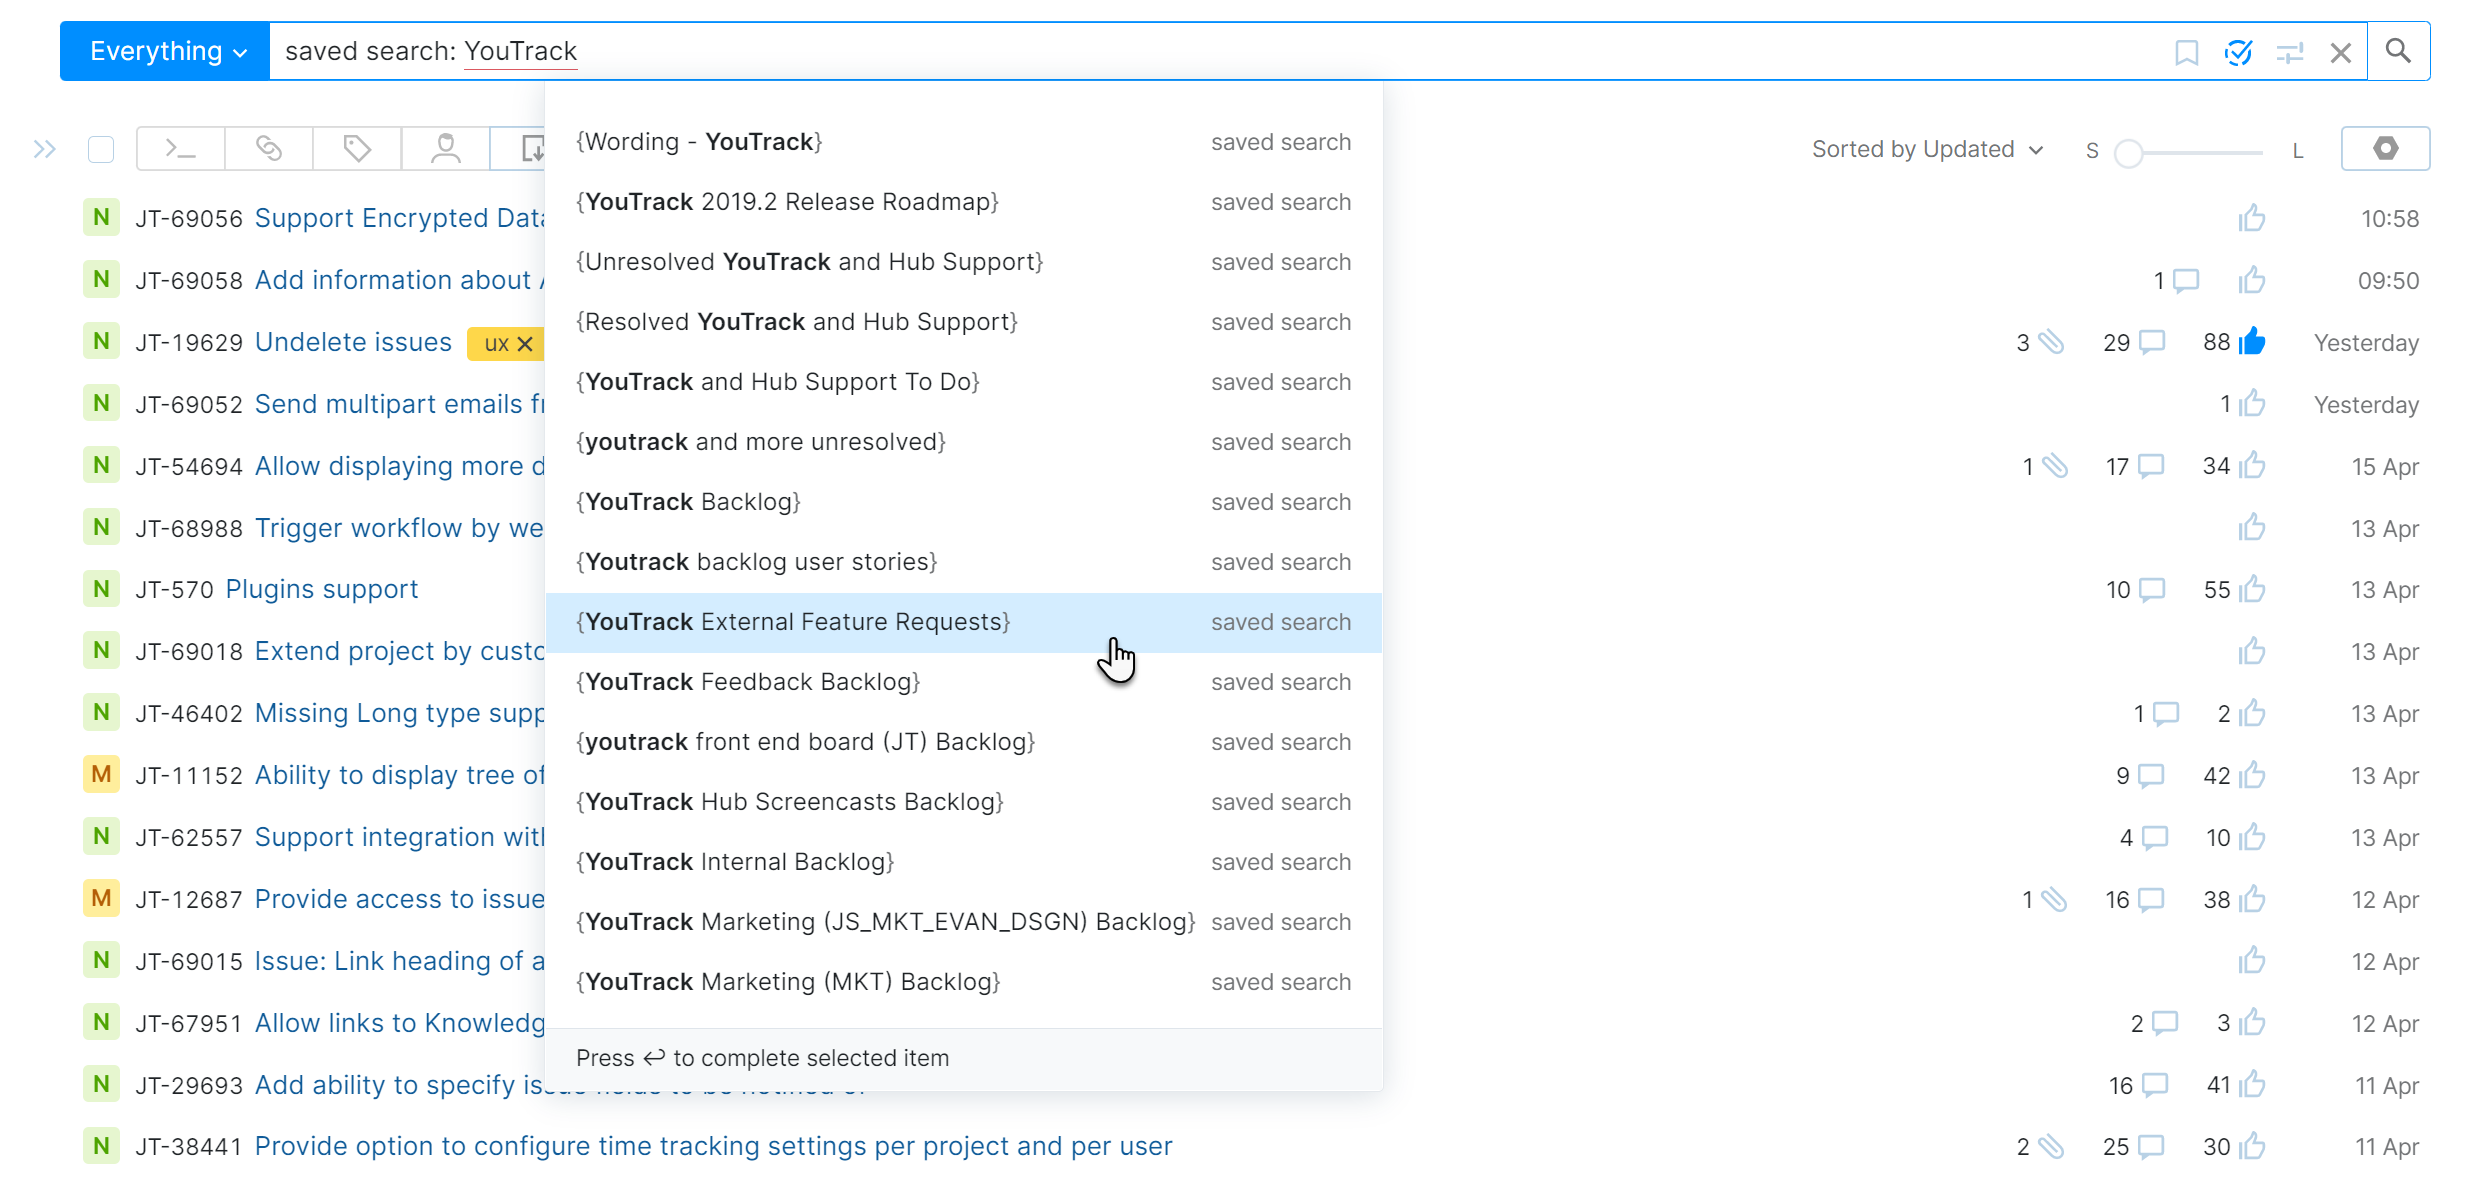Open the search filters sliders icon
The width and height of the screenshot is (2489, 1182).
[2291, 51]
